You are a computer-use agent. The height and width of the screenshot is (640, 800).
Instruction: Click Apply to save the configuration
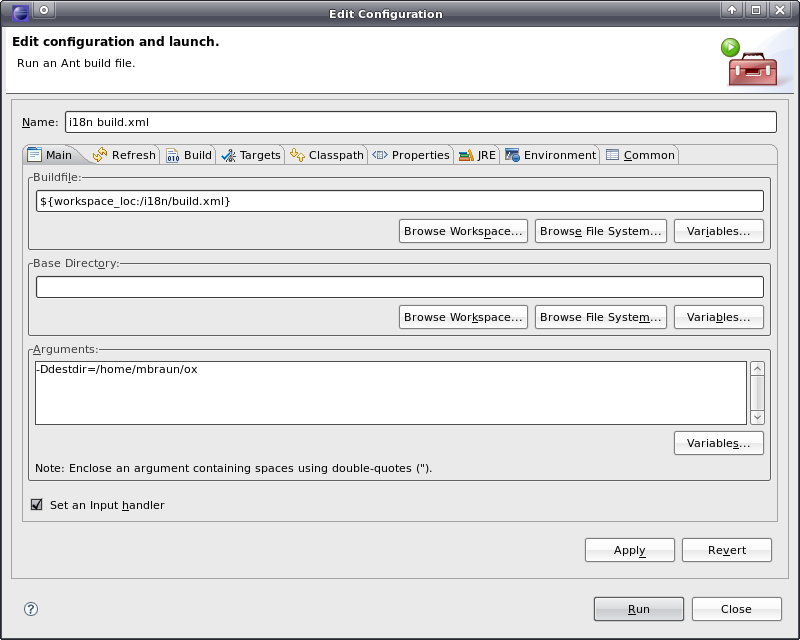[630, 550]
